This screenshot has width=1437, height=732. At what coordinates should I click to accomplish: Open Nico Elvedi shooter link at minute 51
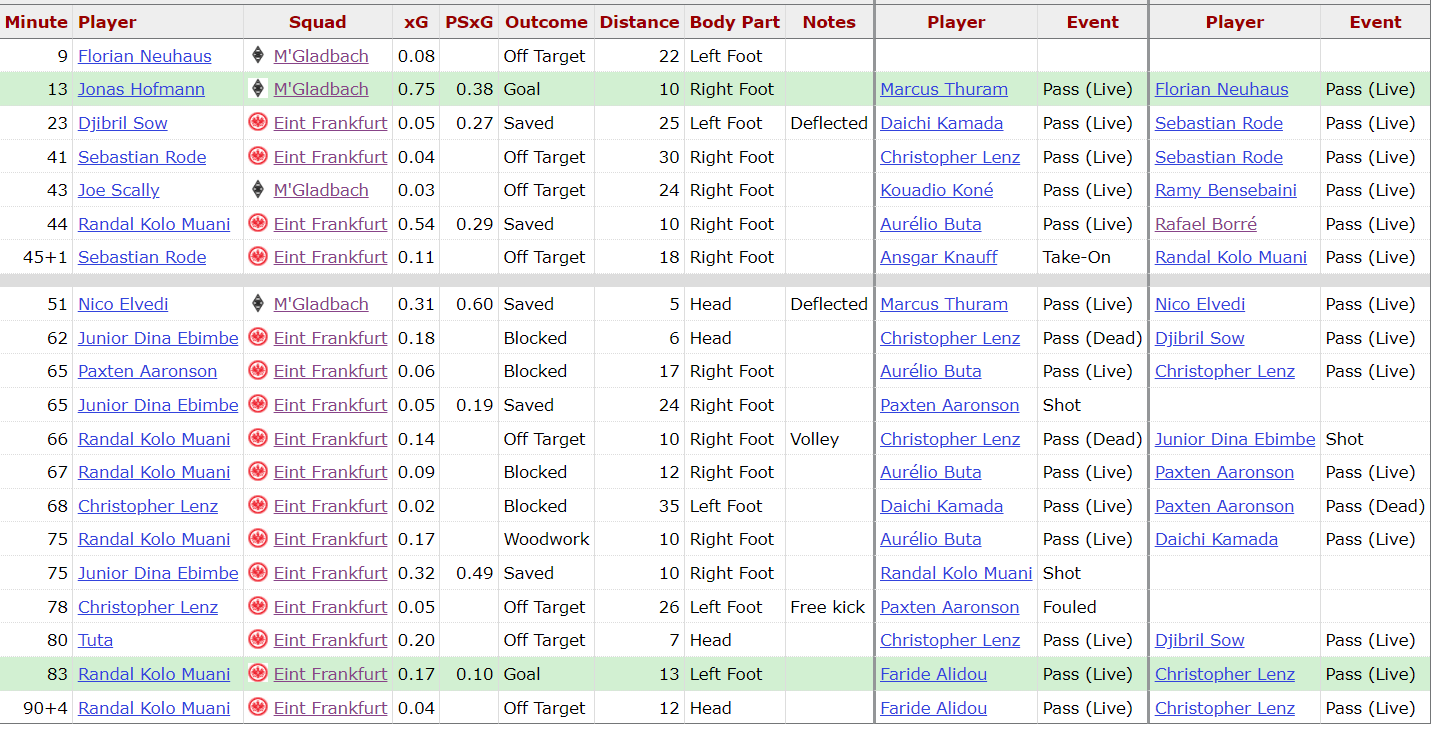point(123,304)
